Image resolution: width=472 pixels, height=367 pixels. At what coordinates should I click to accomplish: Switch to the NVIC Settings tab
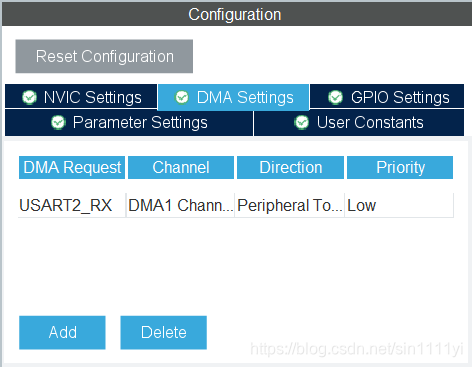[x=81, y=96]
